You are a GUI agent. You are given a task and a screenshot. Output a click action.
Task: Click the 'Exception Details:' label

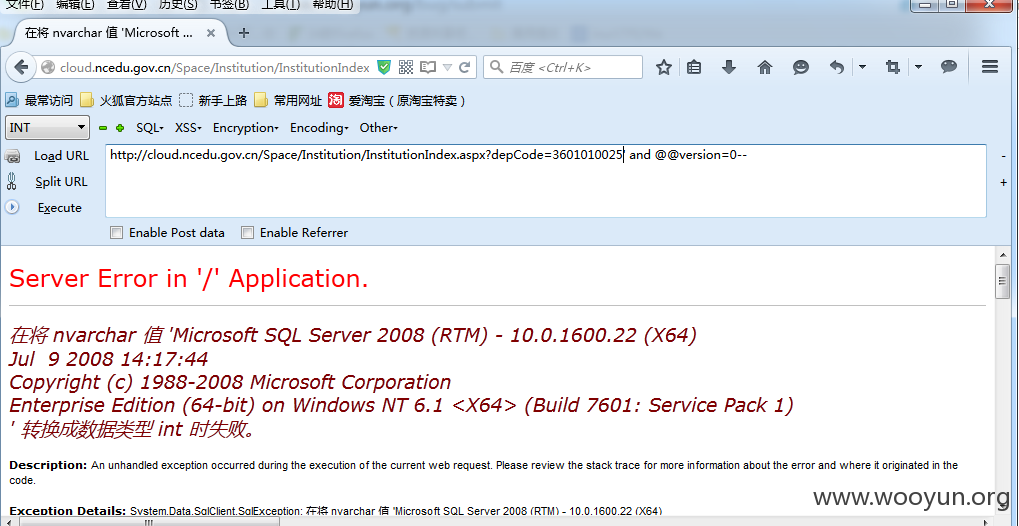point(68,510)
